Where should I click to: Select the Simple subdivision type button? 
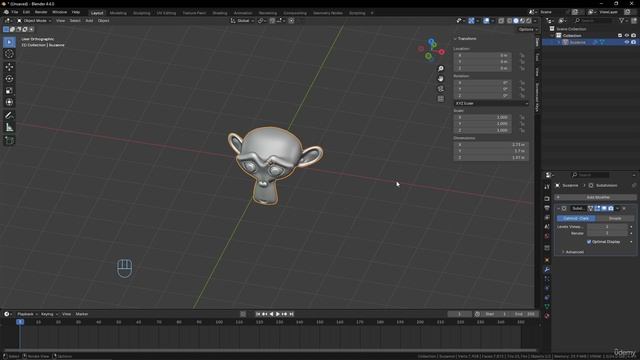[x=615, y=218]
